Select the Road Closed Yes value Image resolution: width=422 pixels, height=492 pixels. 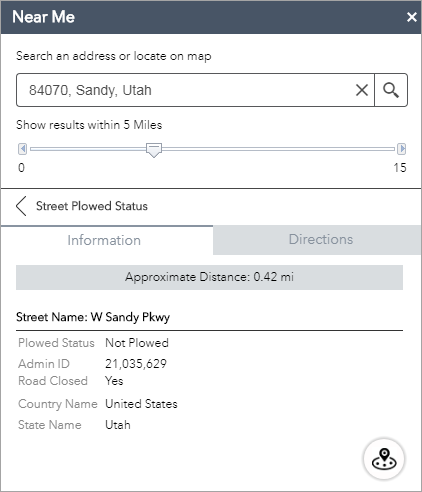point(114,381)
